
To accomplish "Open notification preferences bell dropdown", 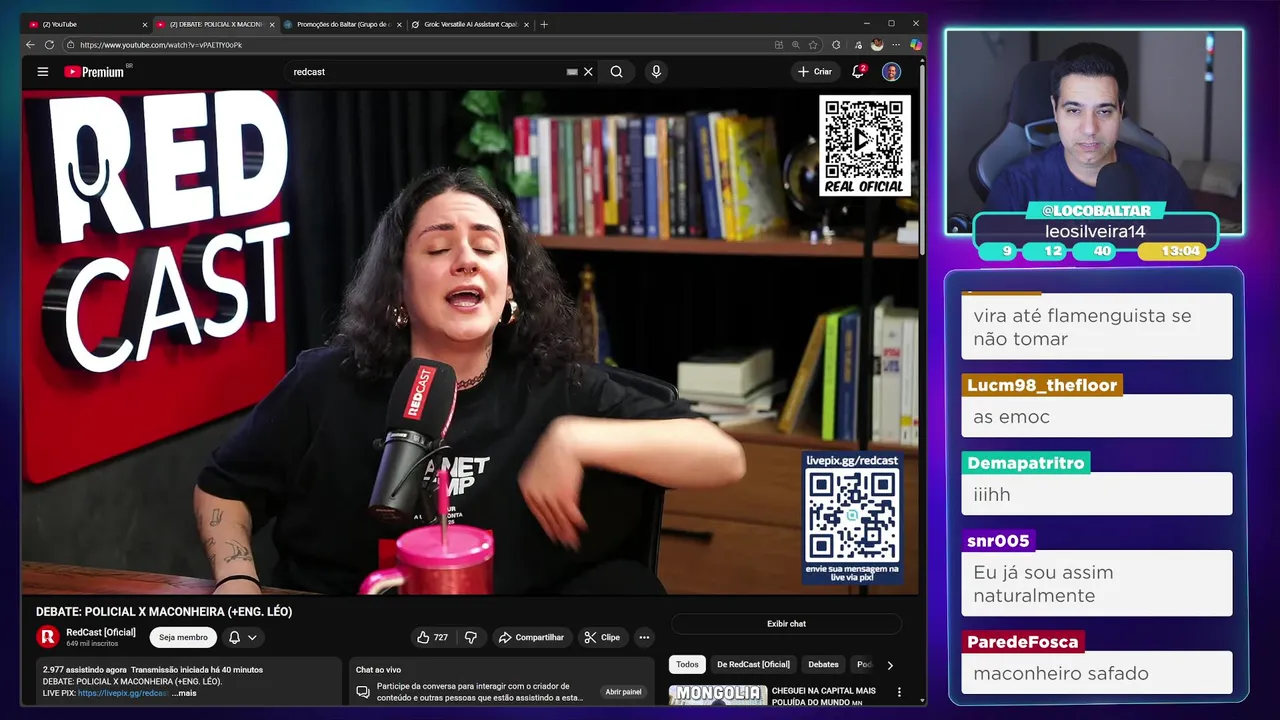I will 242,637.
